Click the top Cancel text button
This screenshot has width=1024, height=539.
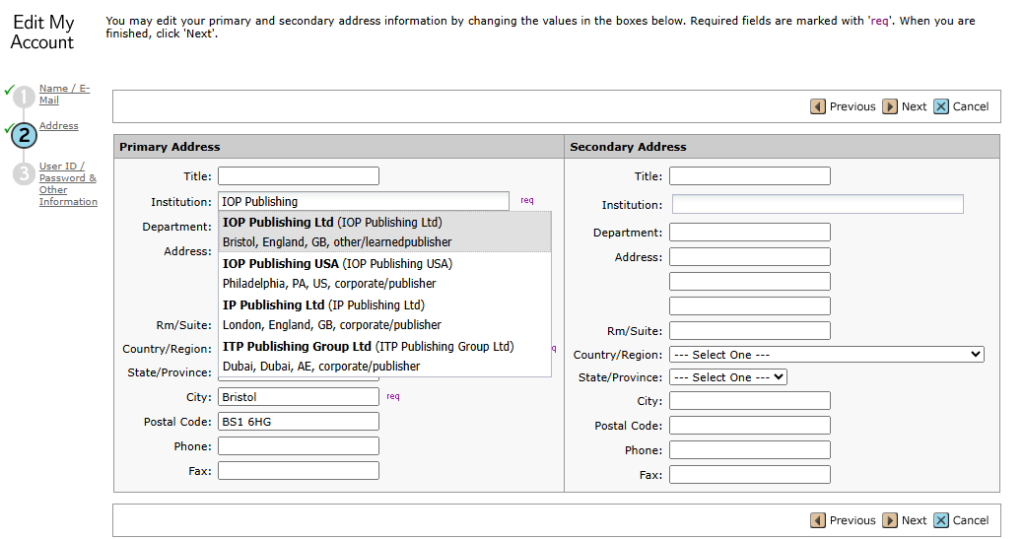pos(970,106)
